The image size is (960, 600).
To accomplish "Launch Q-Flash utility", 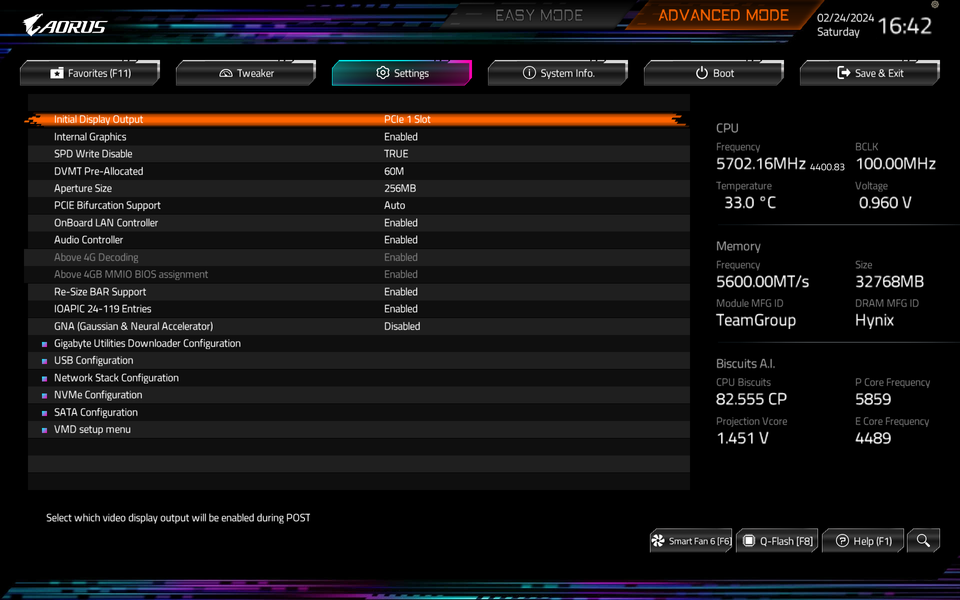I will click(x=778, y=541).
